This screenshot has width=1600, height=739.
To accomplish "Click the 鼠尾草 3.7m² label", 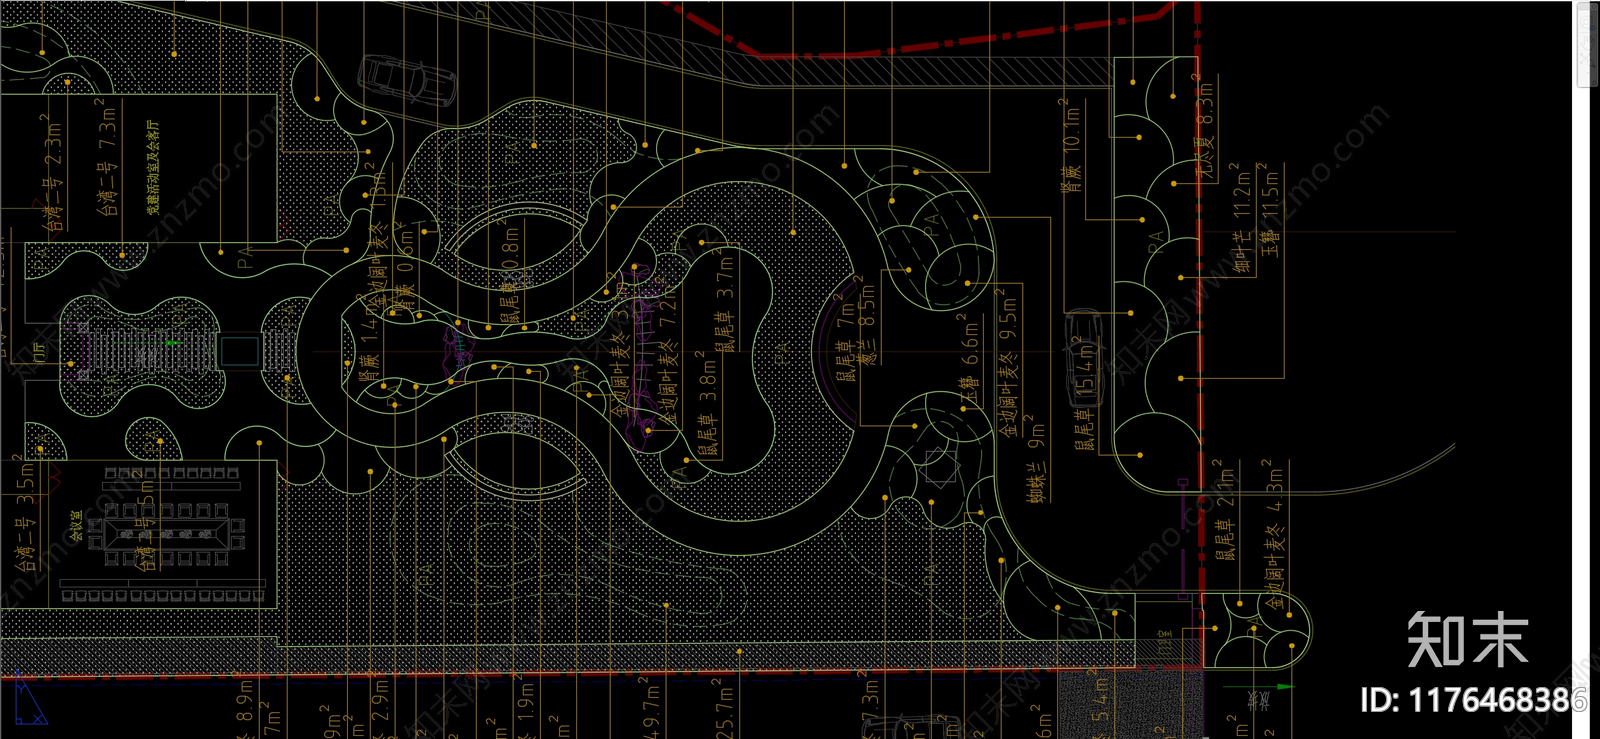I will 724,302.
